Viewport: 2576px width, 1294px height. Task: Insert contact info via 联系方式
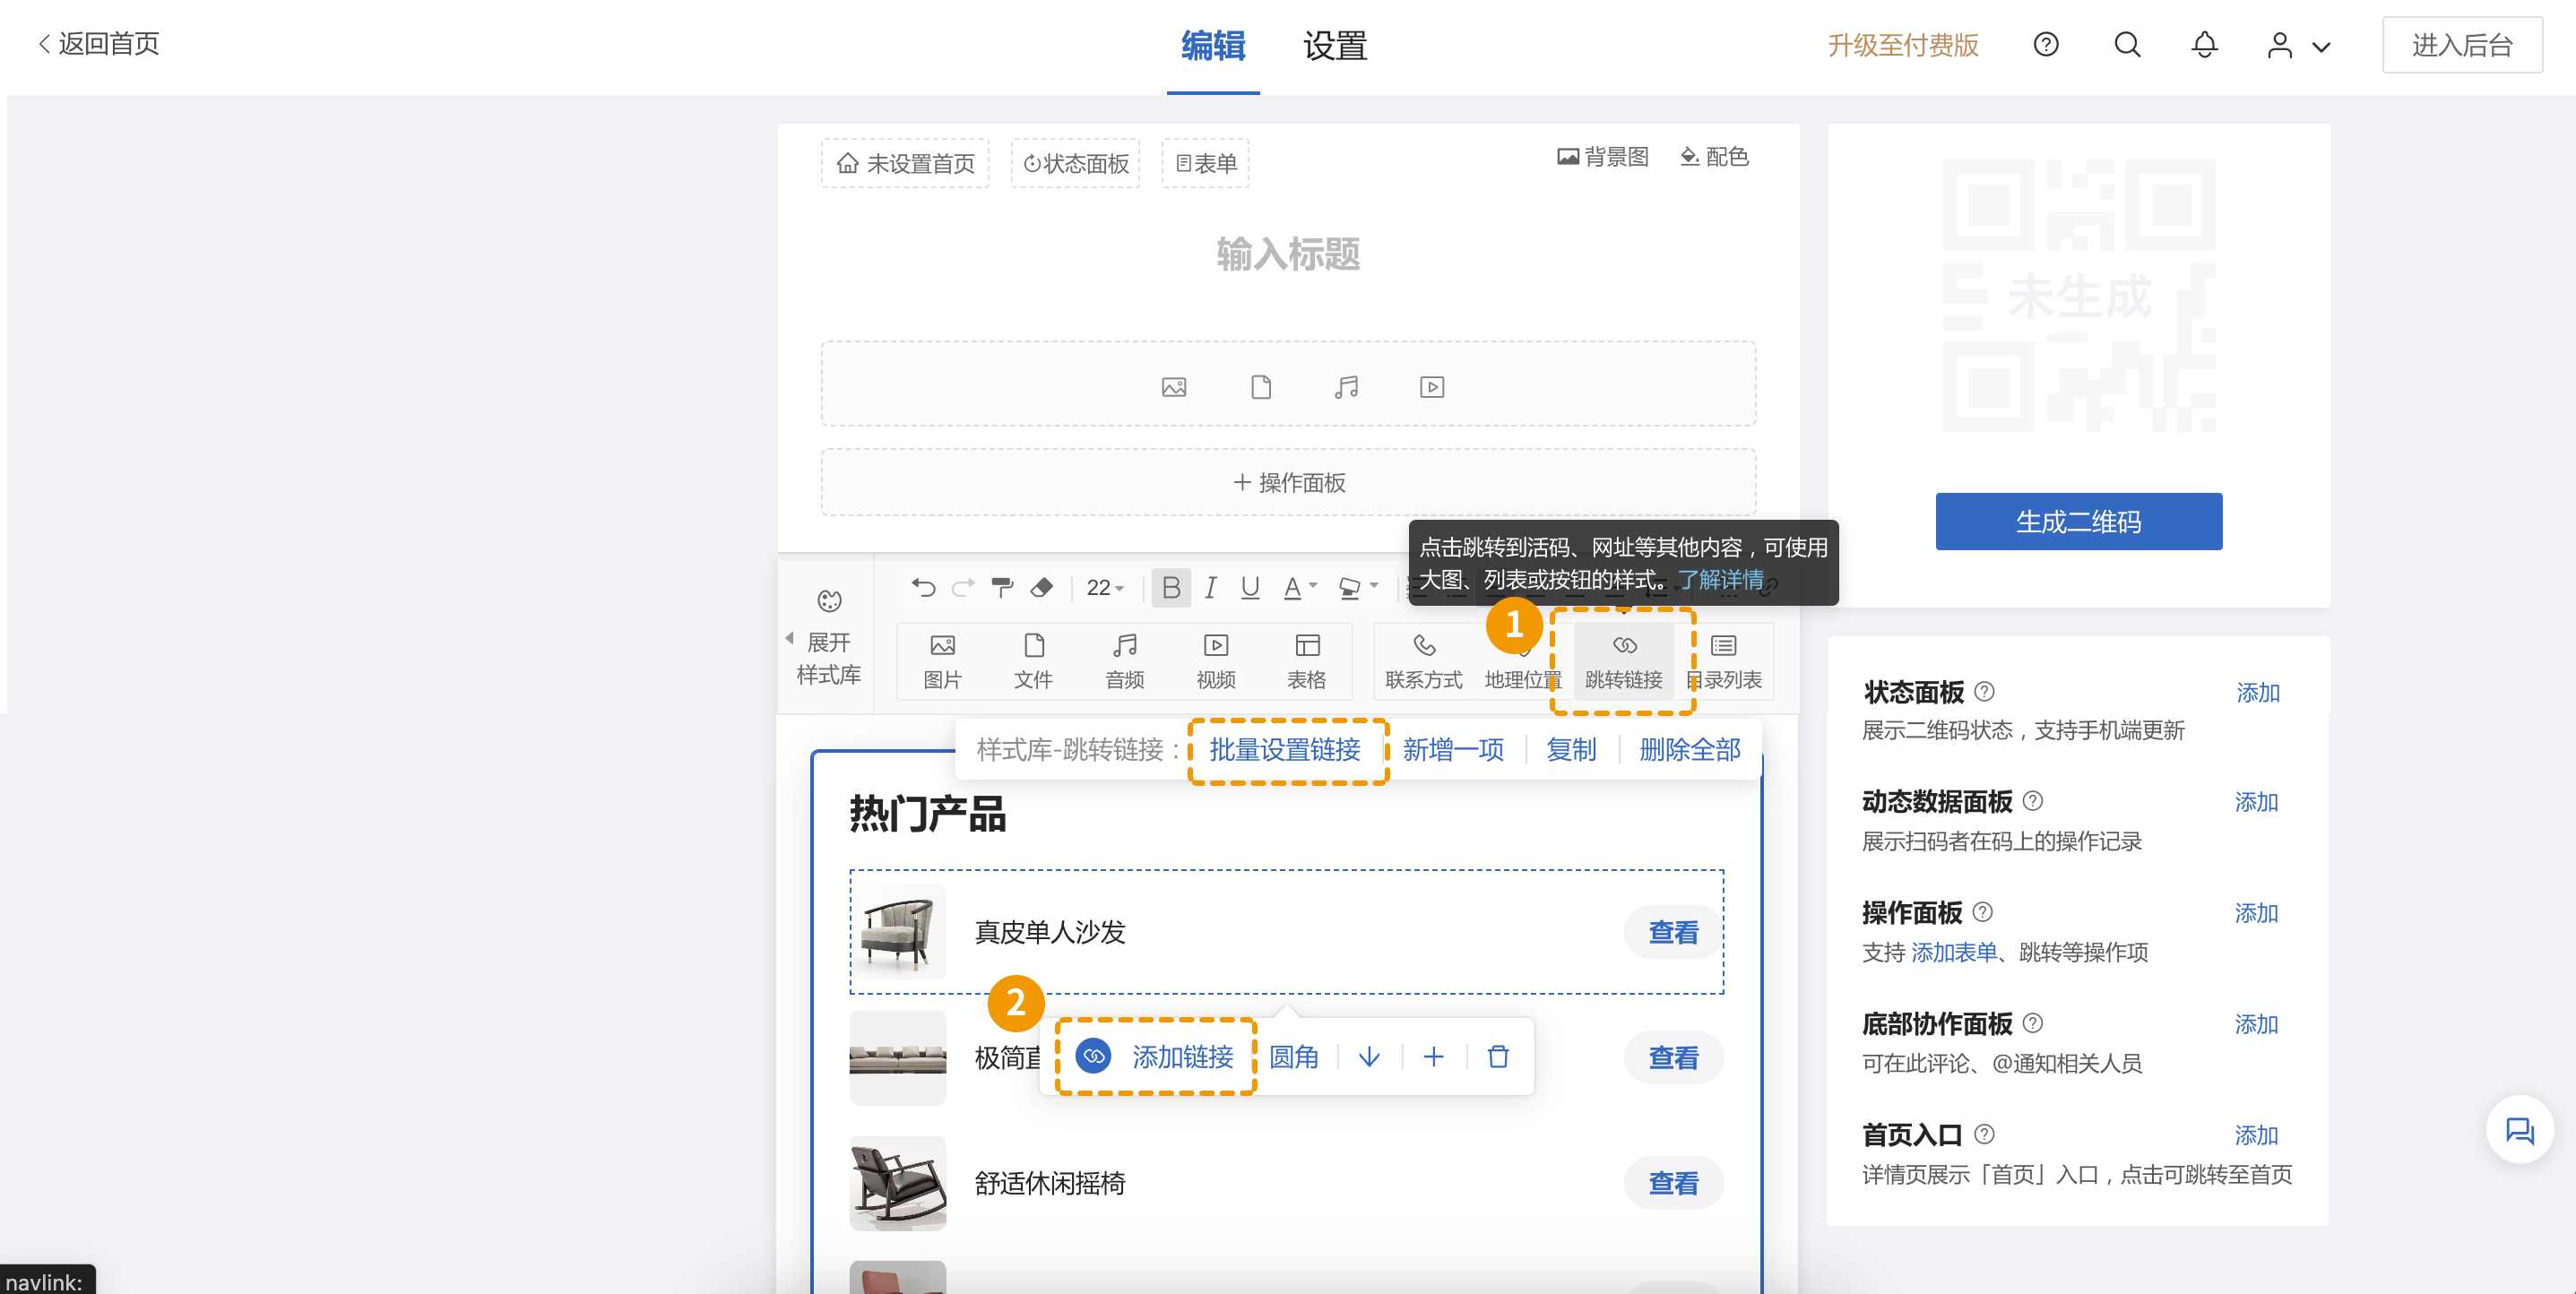click(x=1424, y=661)
